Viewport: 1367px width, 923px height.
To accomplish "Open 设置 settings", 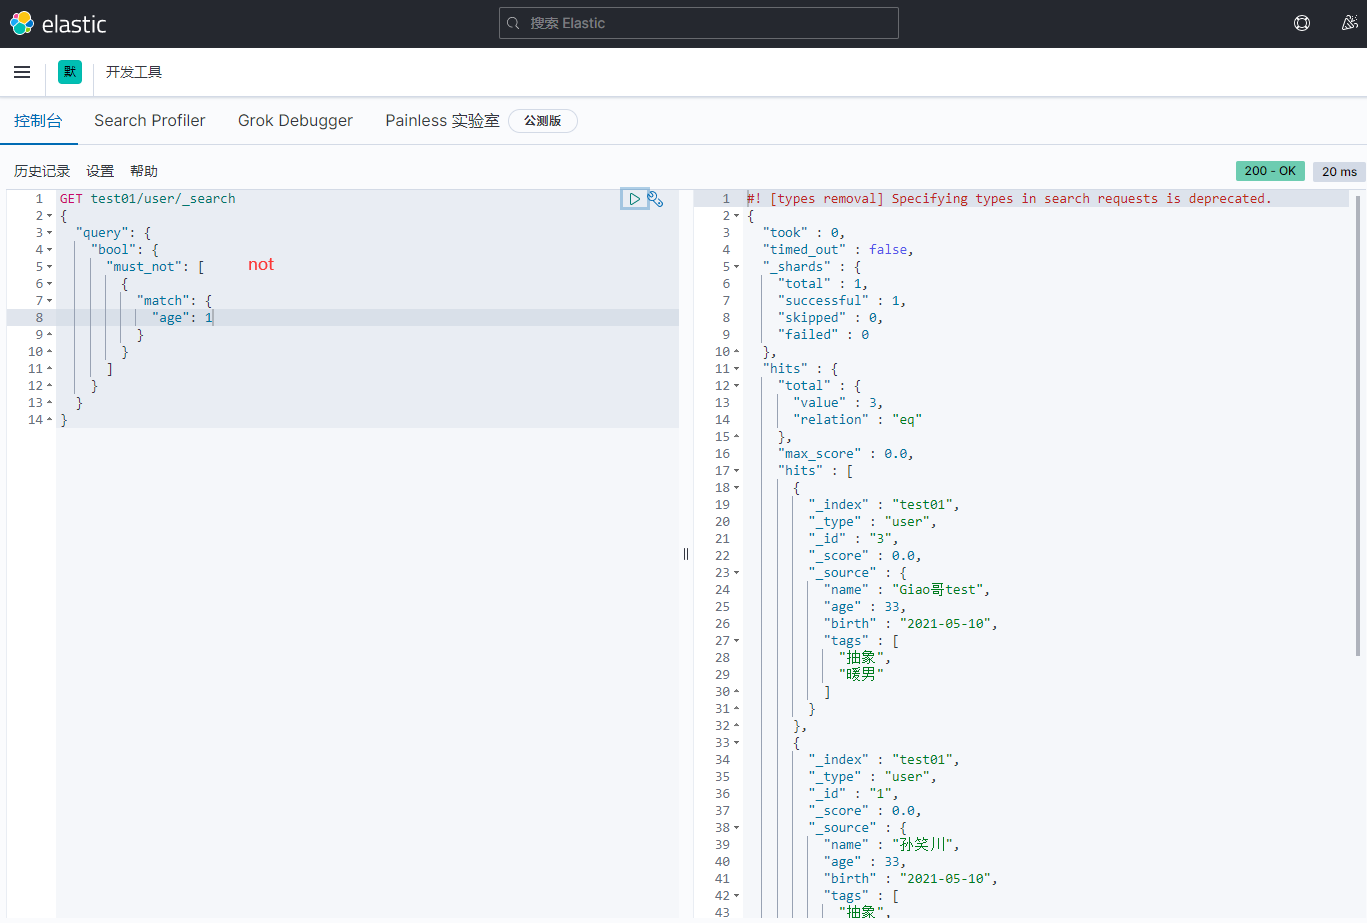I will (100, 171).
